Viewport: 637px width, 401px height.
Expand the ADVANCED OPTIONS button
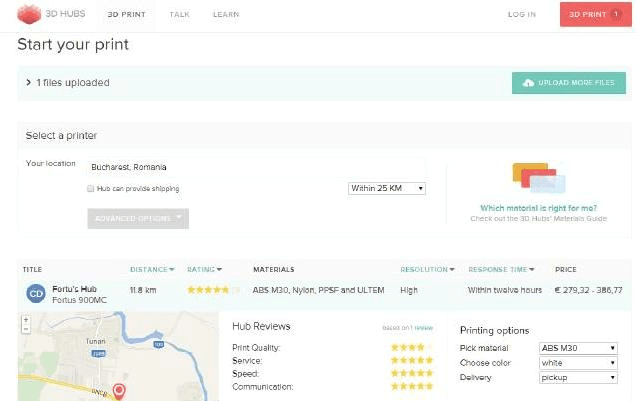click(x=138, y=219)
